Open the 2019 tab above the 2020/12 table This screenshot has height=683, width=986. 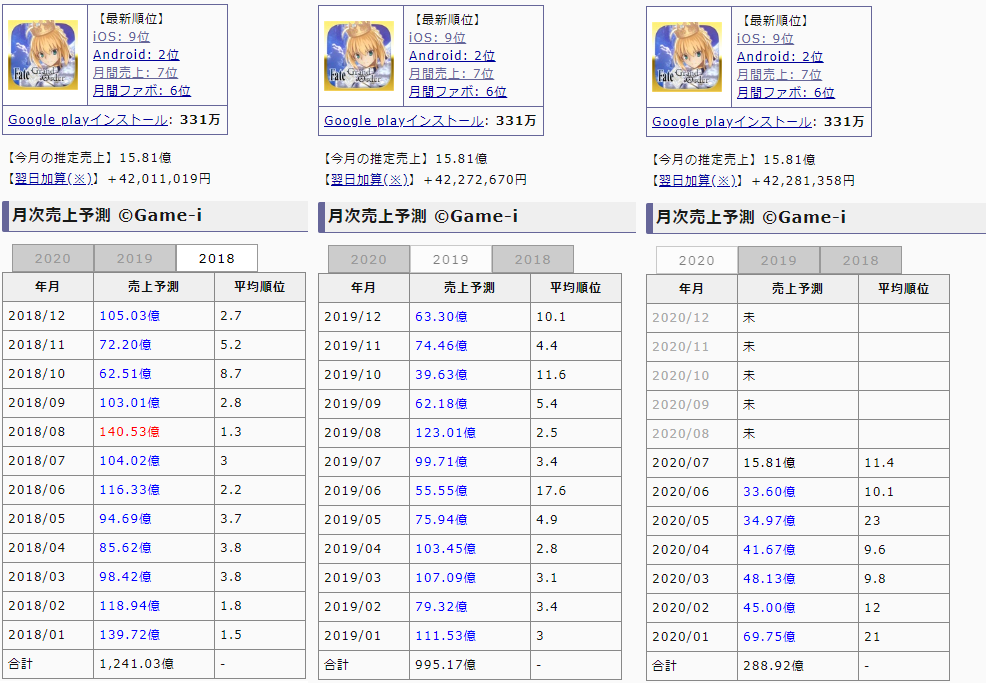coord(778,260)
